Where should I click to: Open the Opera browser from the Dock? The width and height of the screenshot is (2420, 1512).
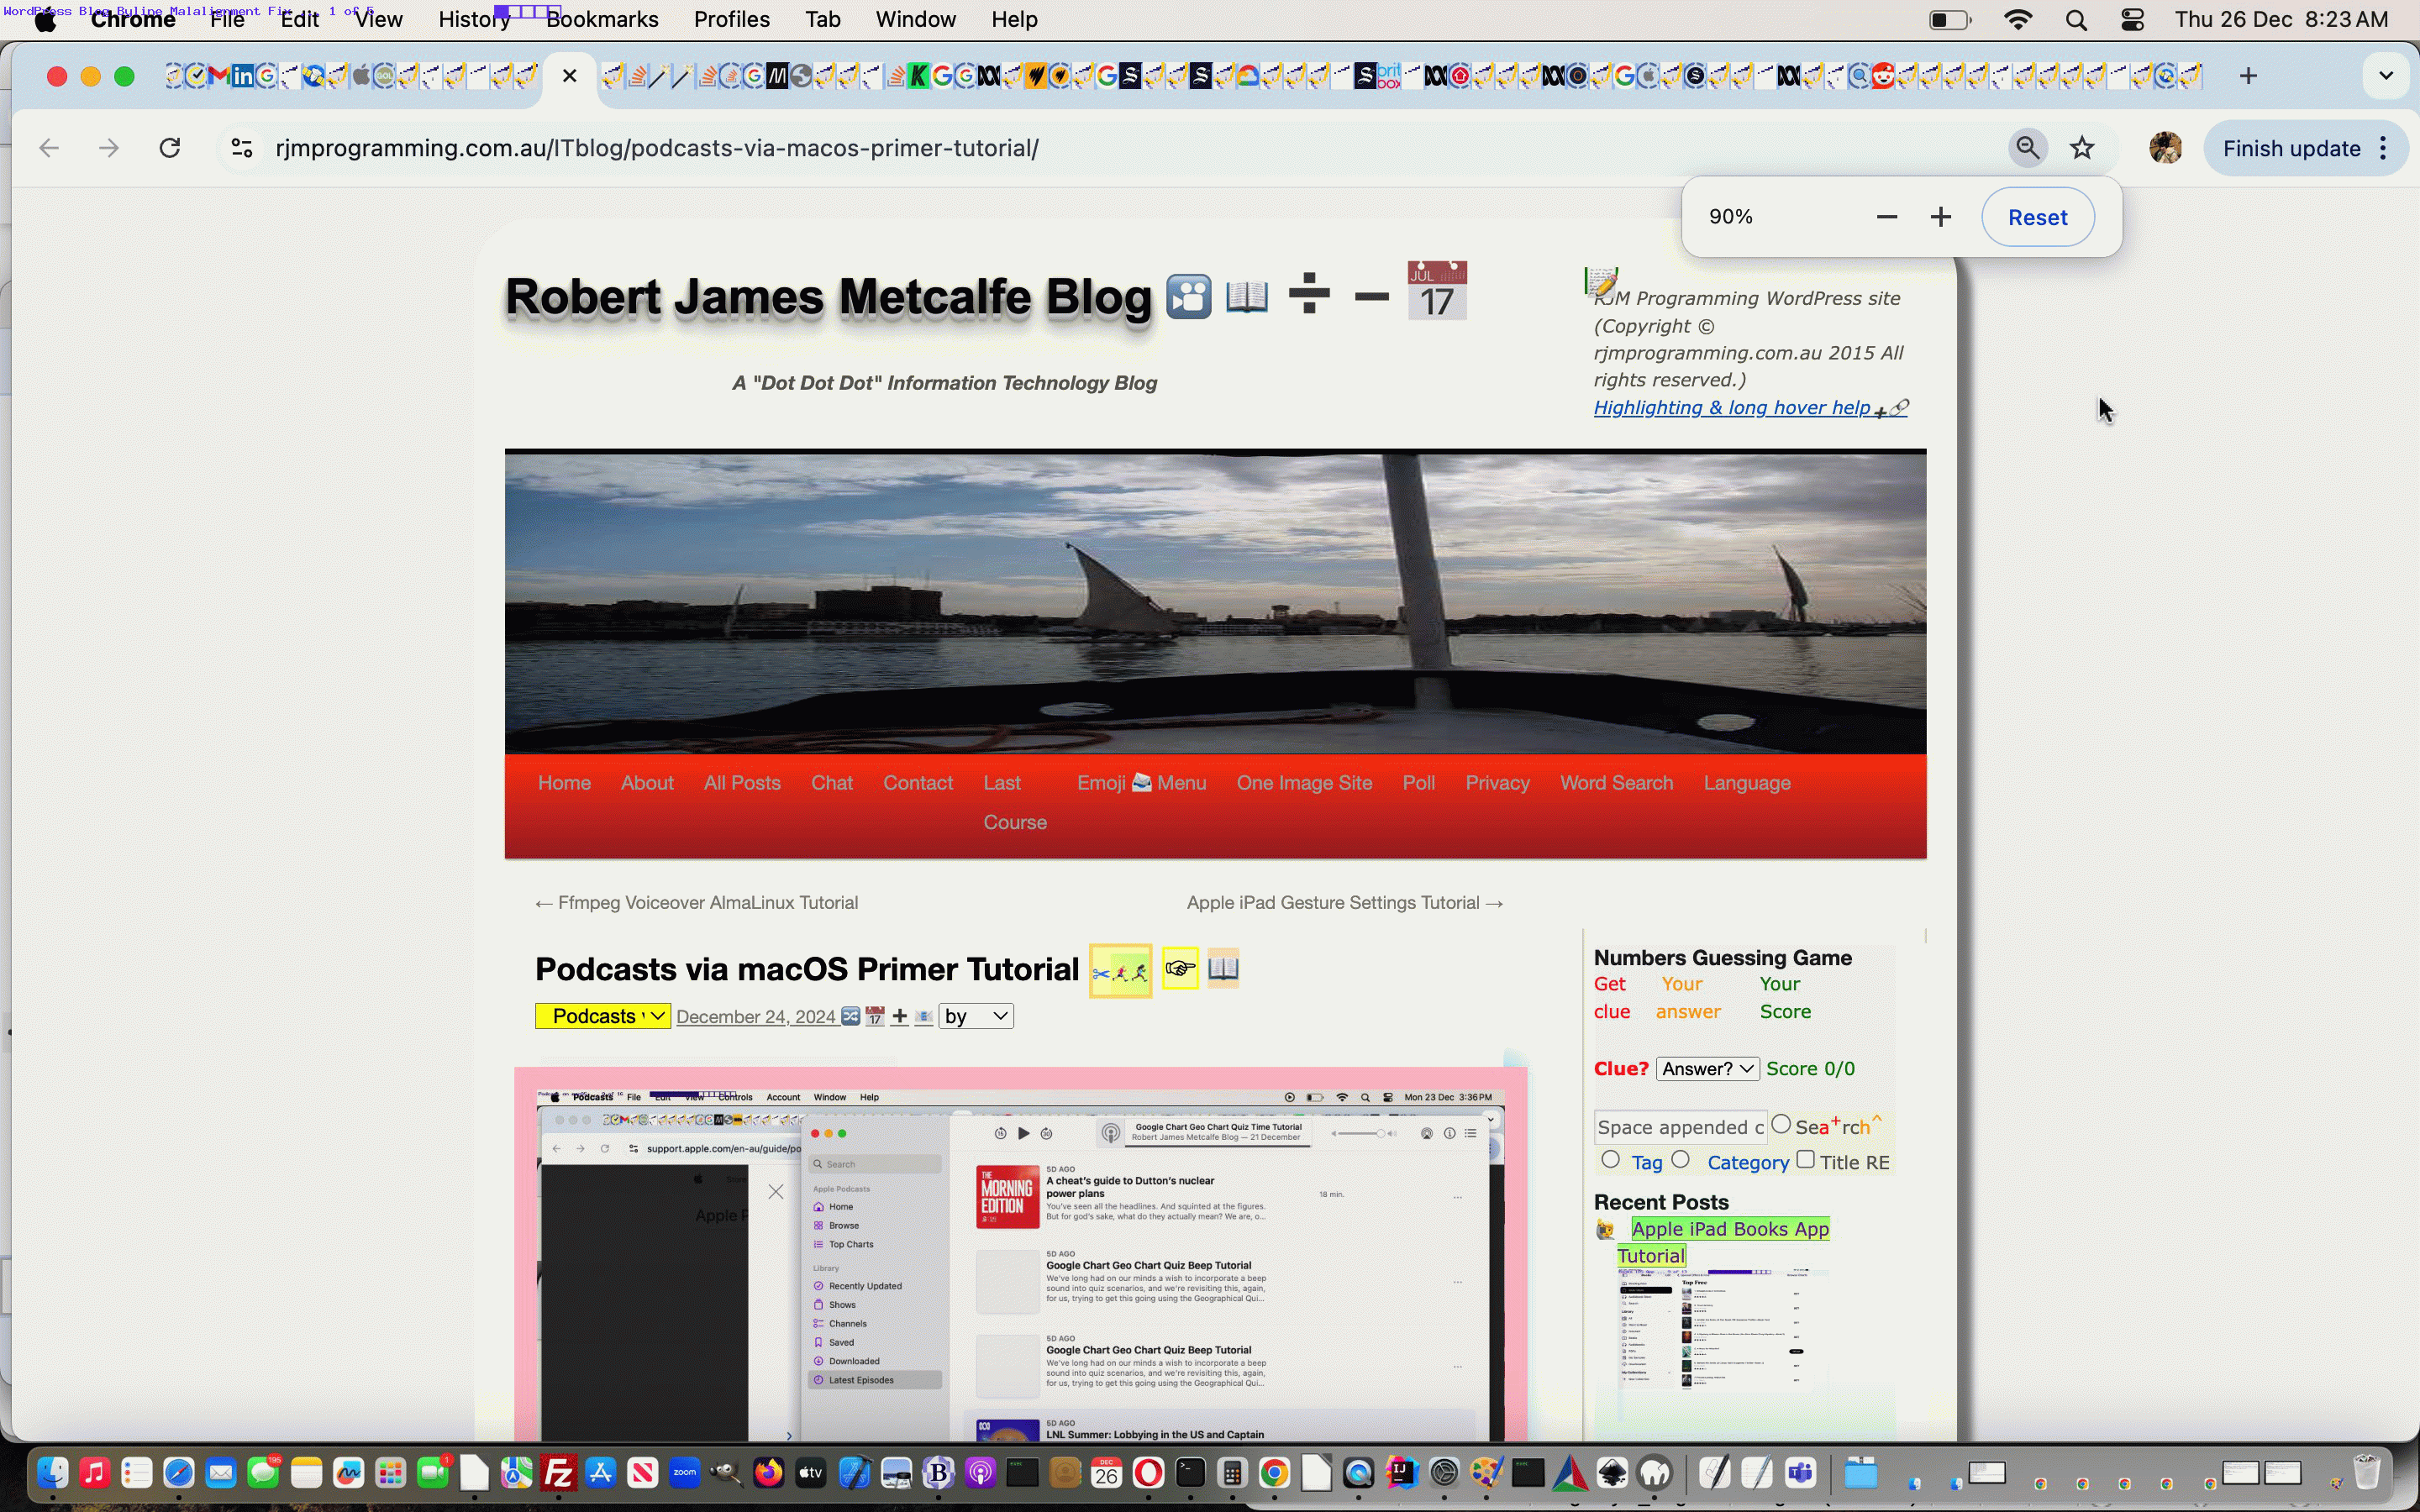[1148, 1473]
